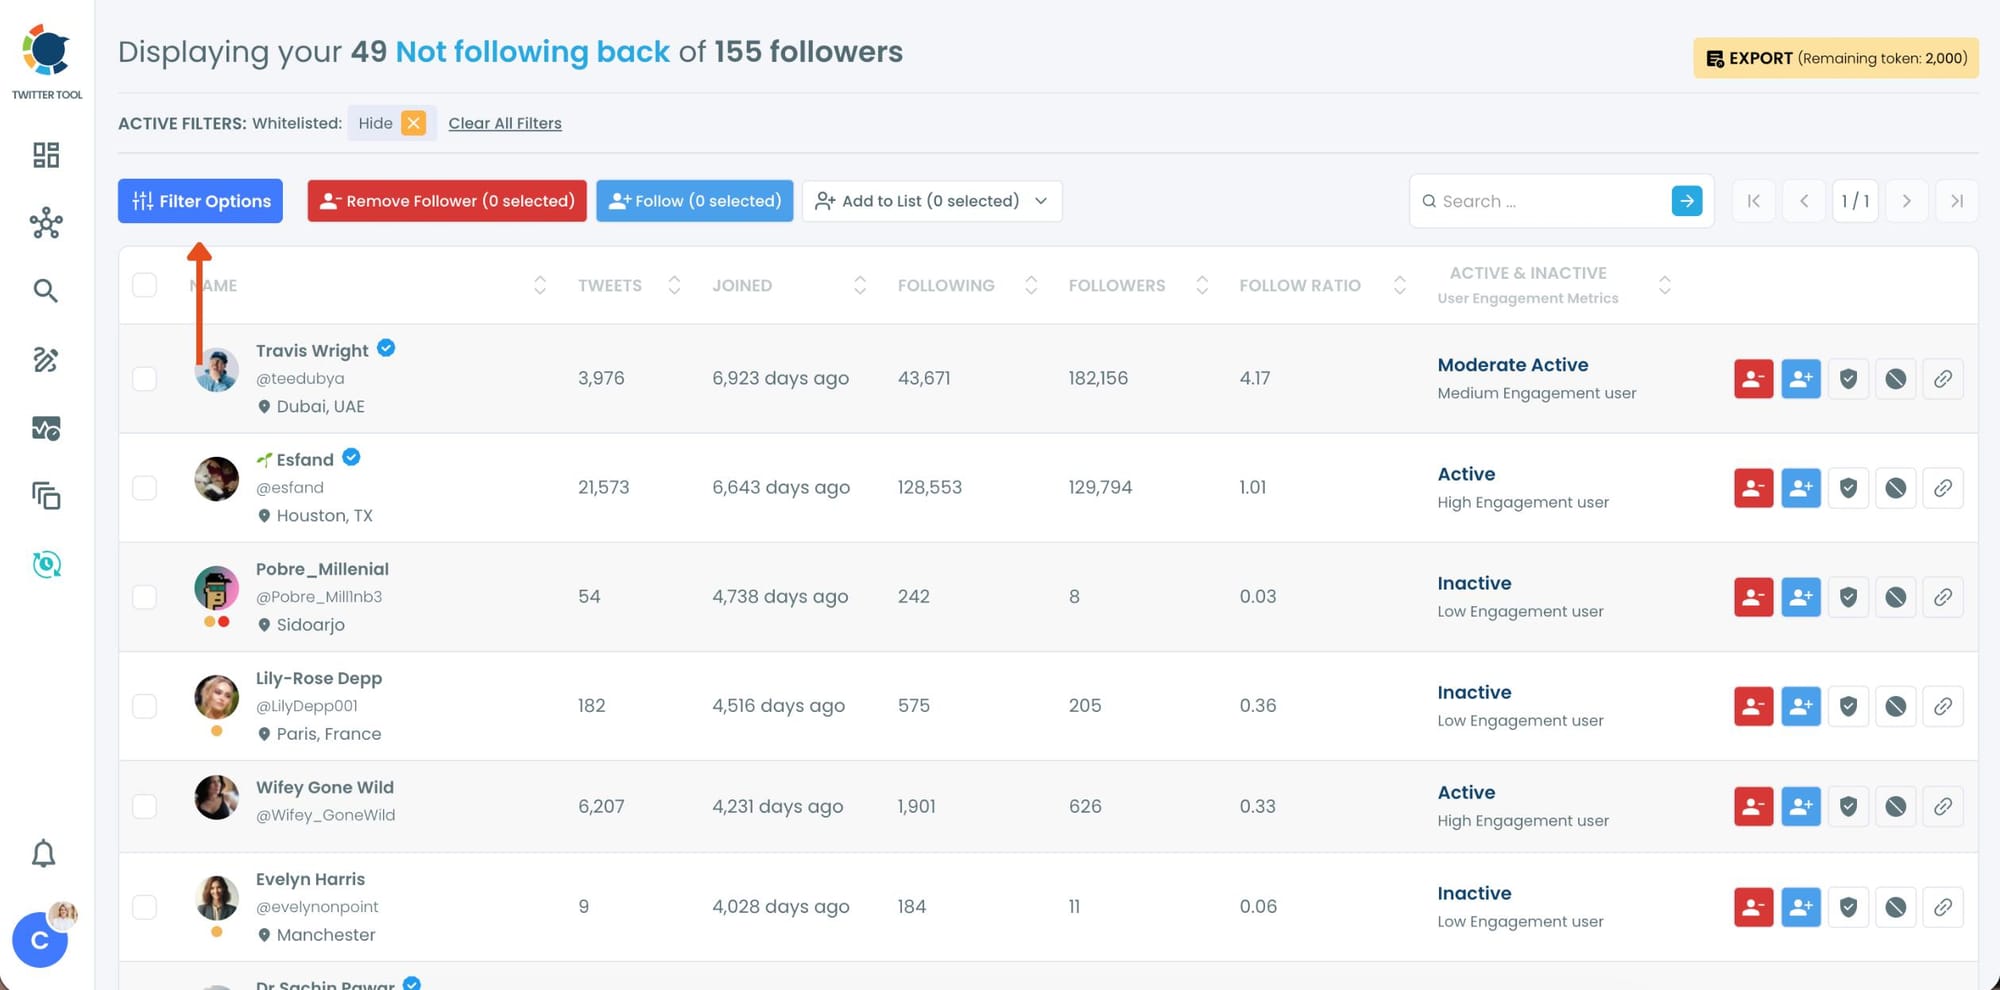Open the notifications bell icon
The image size is (2000, 990).
click(x=43, y=853)
